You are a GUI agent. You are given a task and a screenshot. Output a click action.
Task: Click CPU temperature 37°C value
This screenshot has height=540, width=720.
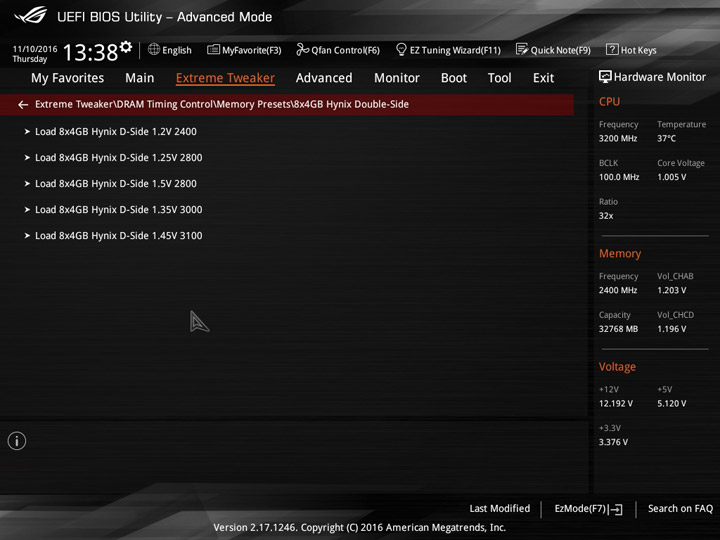tap(666, 138)
